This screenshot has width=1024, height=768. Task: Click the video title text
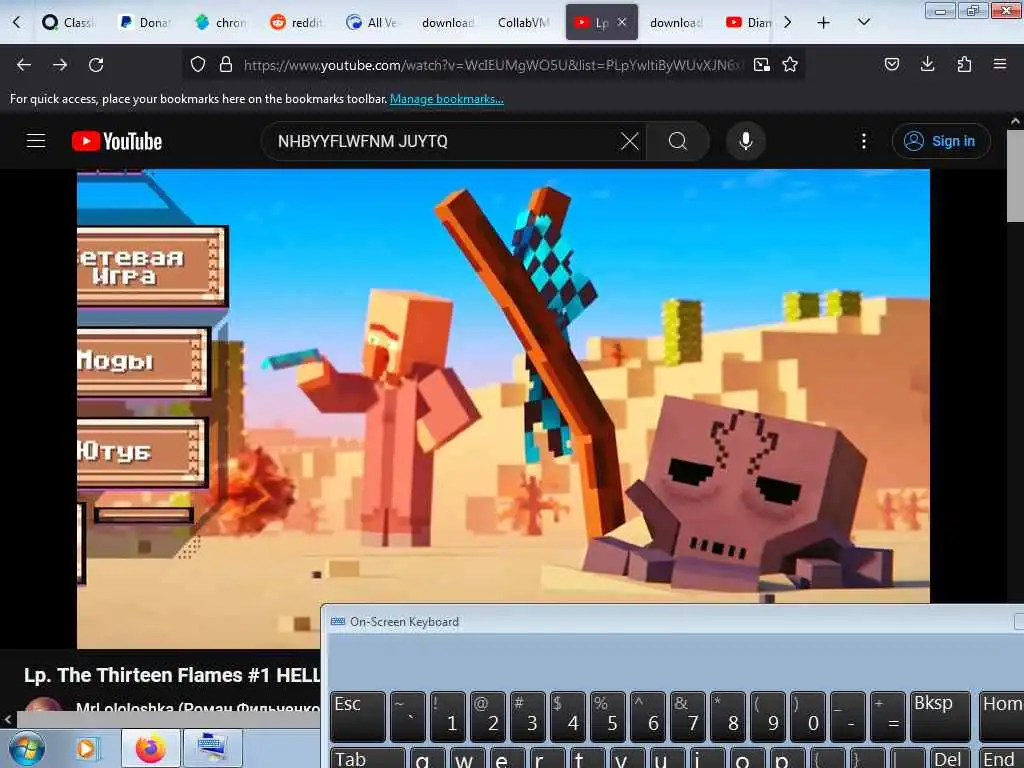point(172,675)
